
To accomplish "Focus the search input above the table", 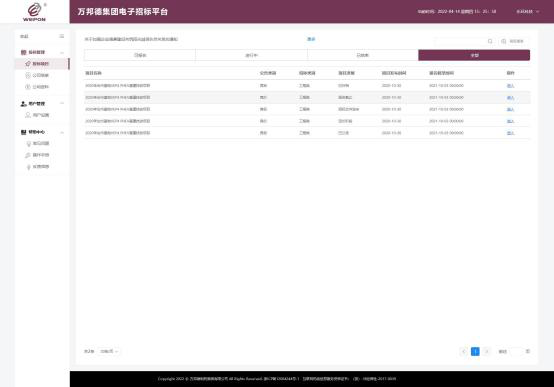I will click(461, 41).
